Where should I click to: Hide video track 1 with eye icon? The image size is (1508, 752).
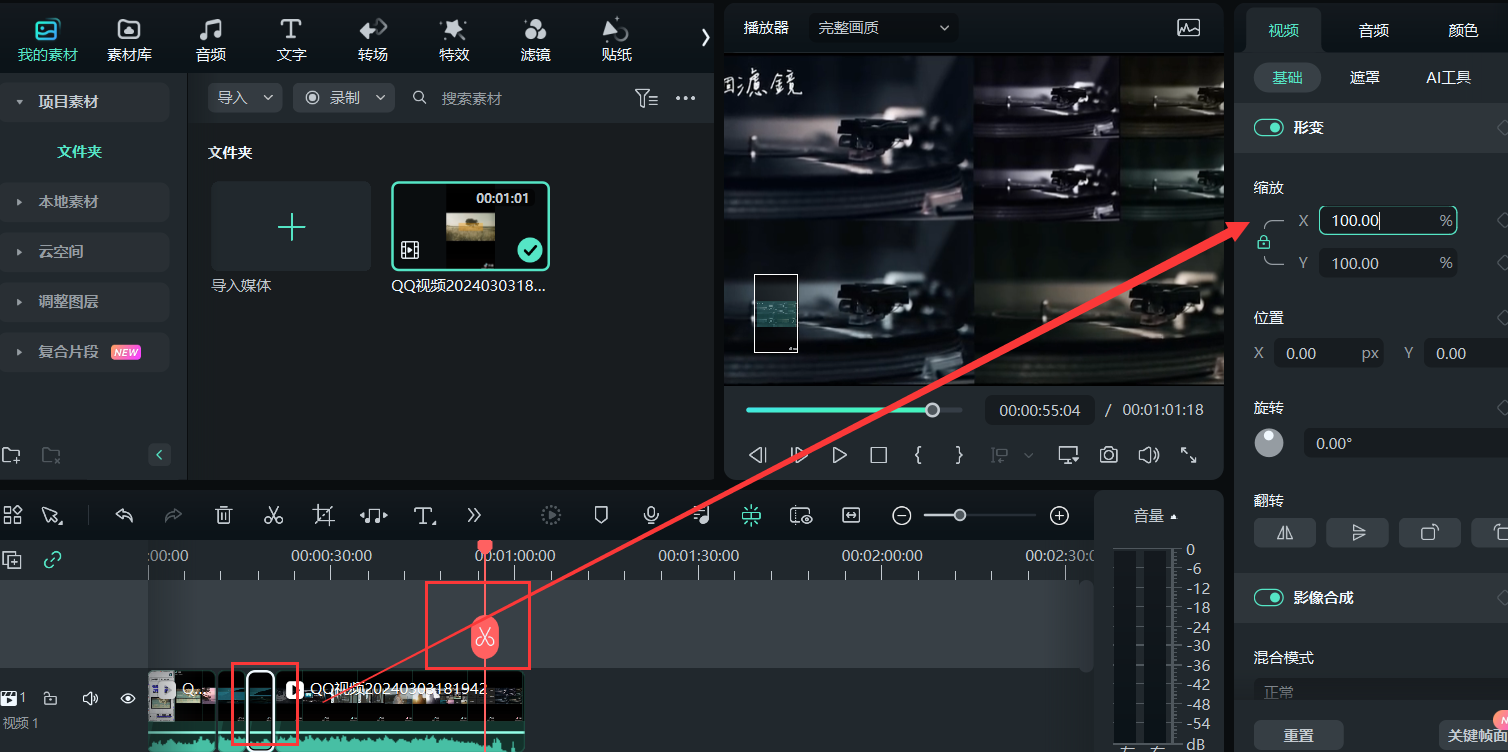pyautogui.click(x=128, y=699)
